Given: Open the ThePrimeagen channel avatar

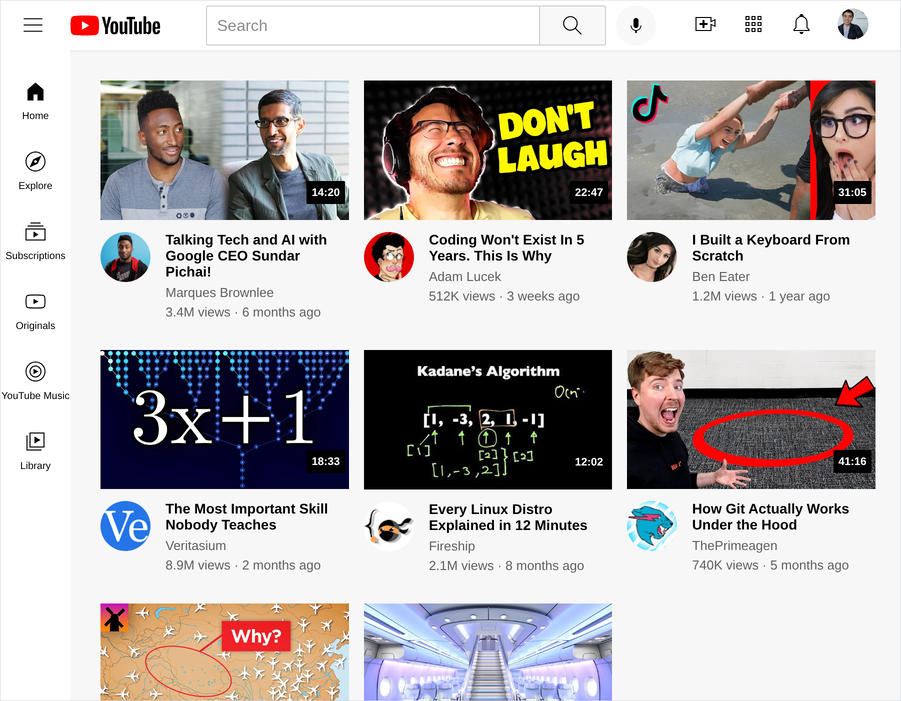Looking at the screenshot, I should pyautogui.click(x=652, y=526).
